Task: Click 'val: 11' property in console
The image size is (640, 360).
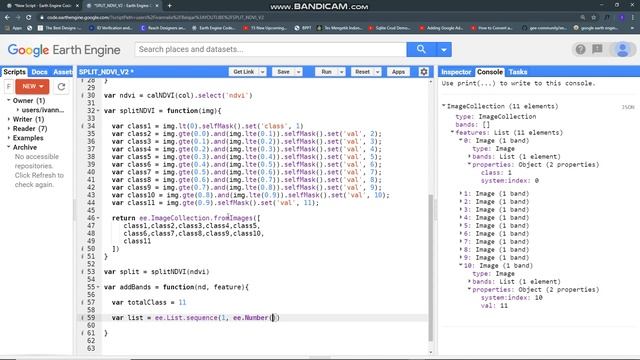Action: coord(494,305)
